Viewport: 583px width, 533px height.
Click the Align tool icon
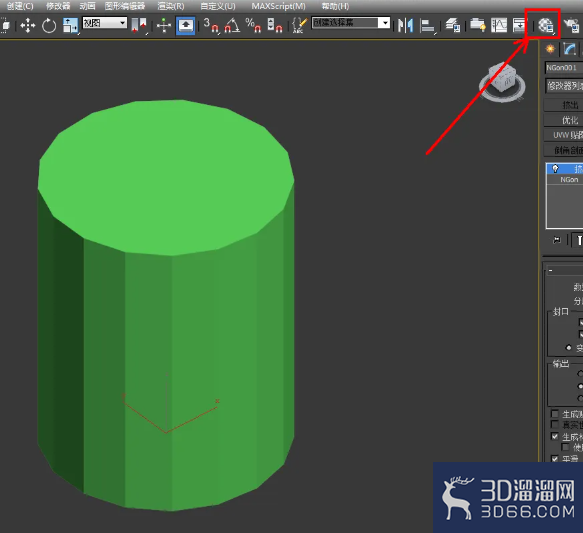pos(428,26)
